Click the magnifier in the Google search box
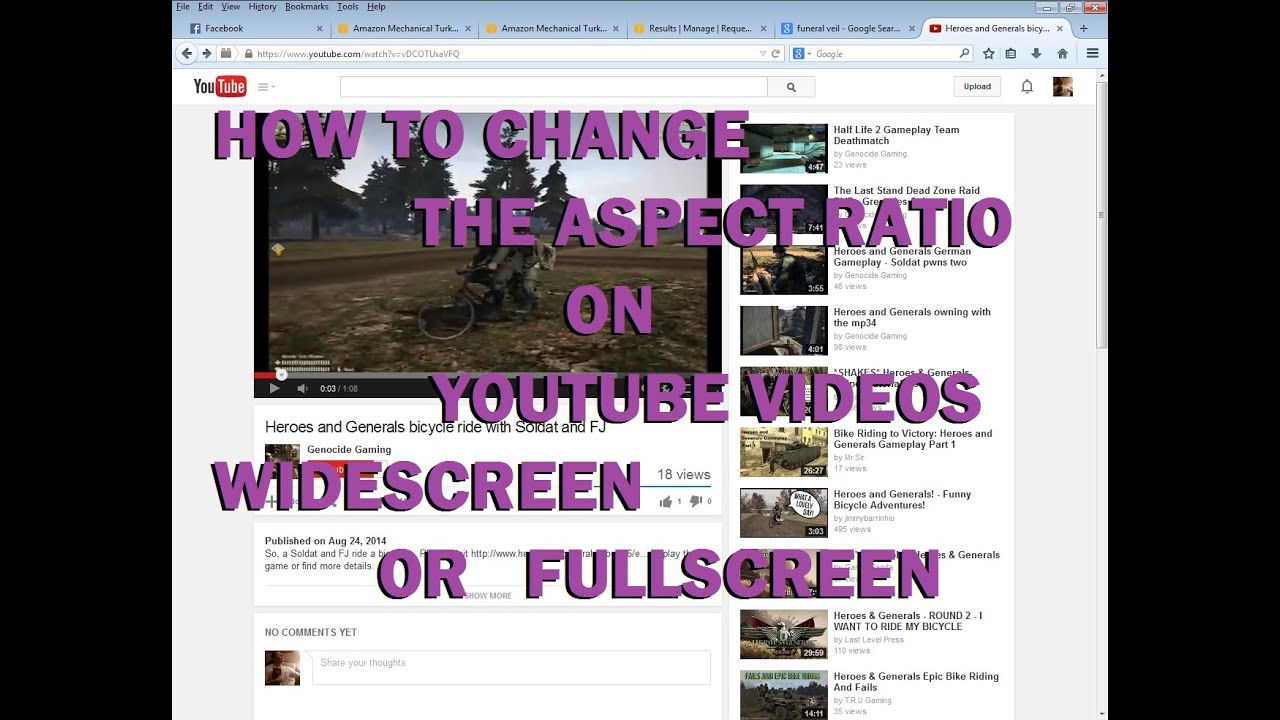This screenshot has height=720, width=1280. (964, 53)
